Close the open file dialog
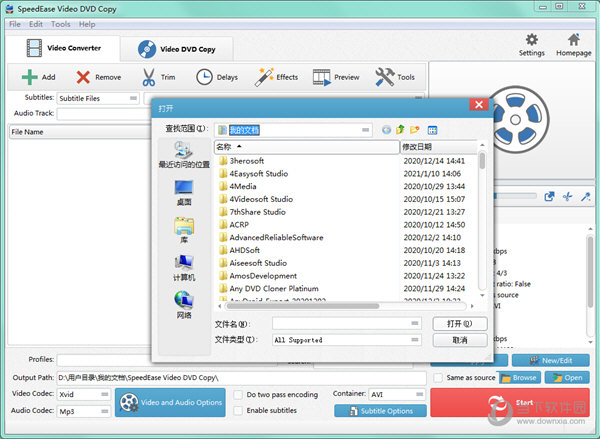Viewport: 600px width, 439px height. 479,105
